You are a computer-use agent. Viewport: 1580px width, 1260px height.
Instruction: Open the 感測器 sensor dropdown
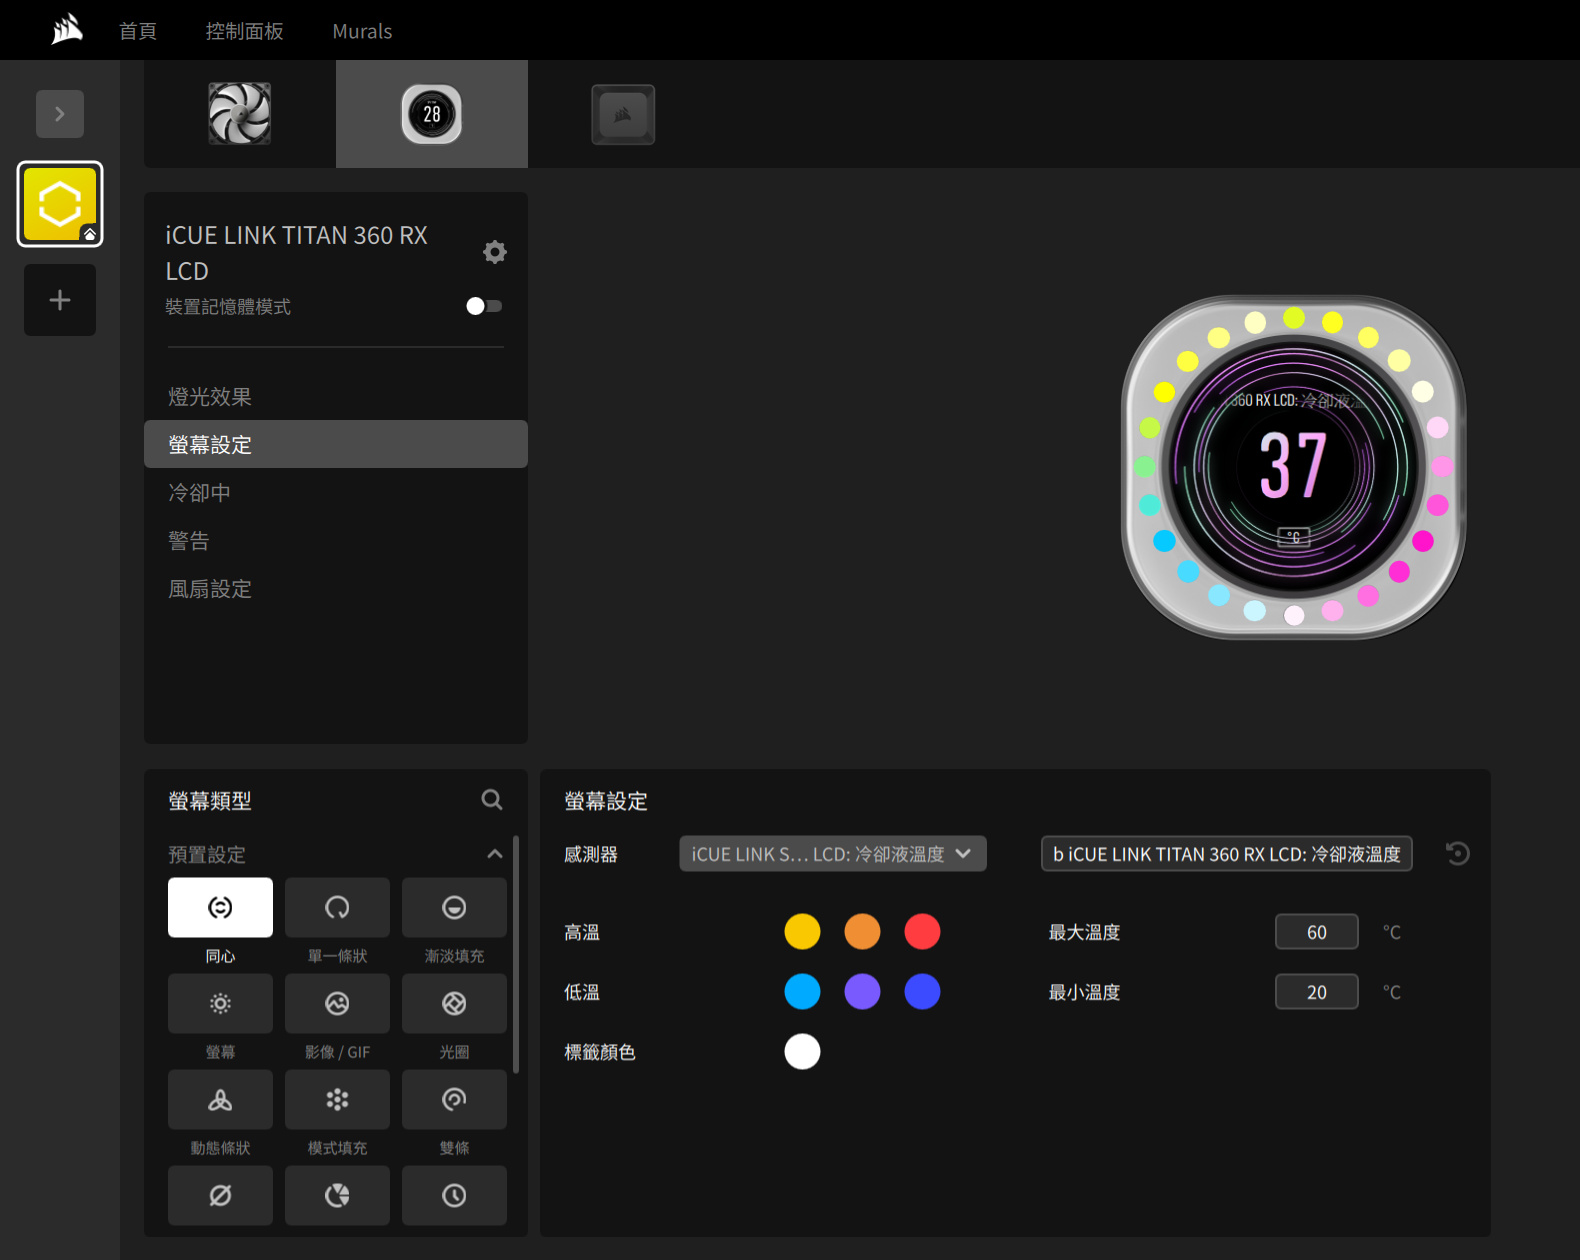tap(832, 854)
